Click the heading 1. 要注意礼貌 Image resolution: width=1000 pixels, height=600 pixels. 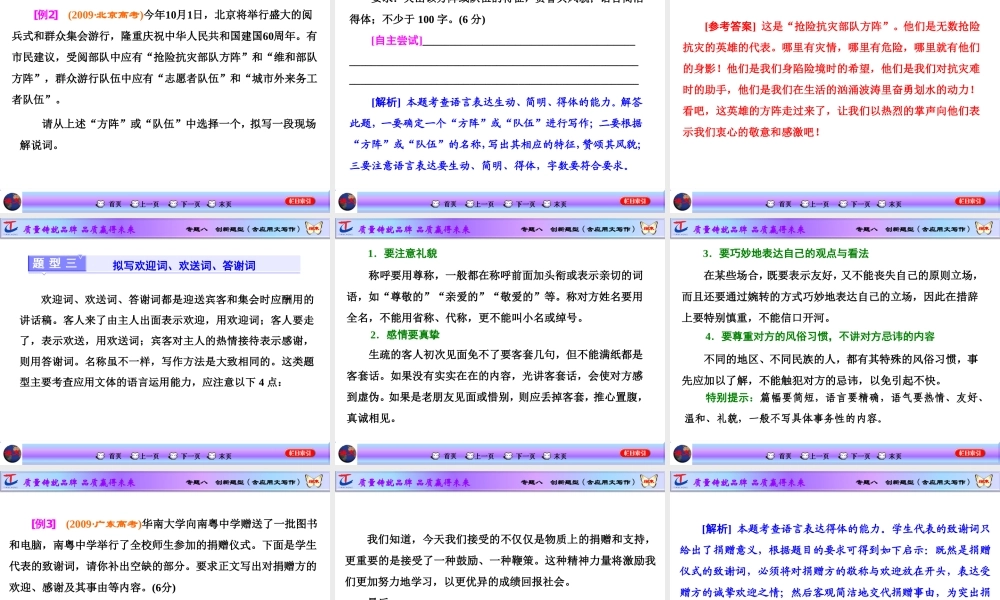pyautogui.click(x=402, y=253)
